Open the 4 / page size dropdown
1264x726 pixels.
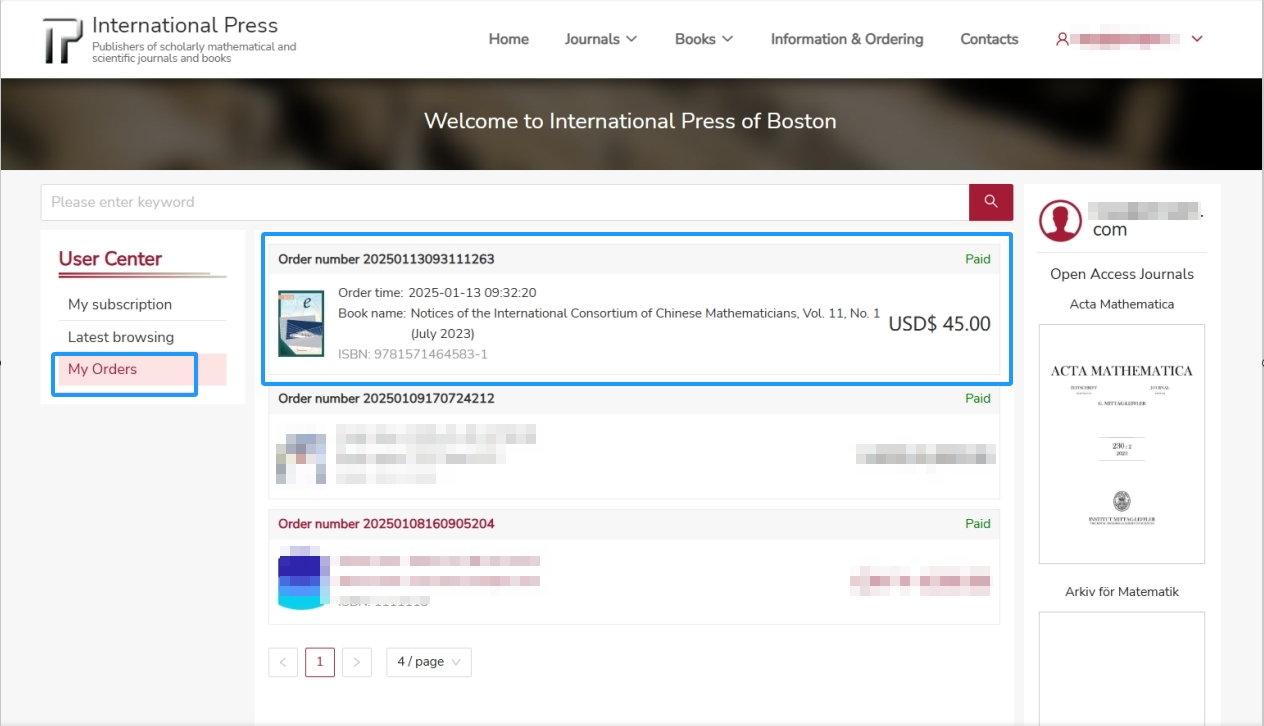(429, 662)
